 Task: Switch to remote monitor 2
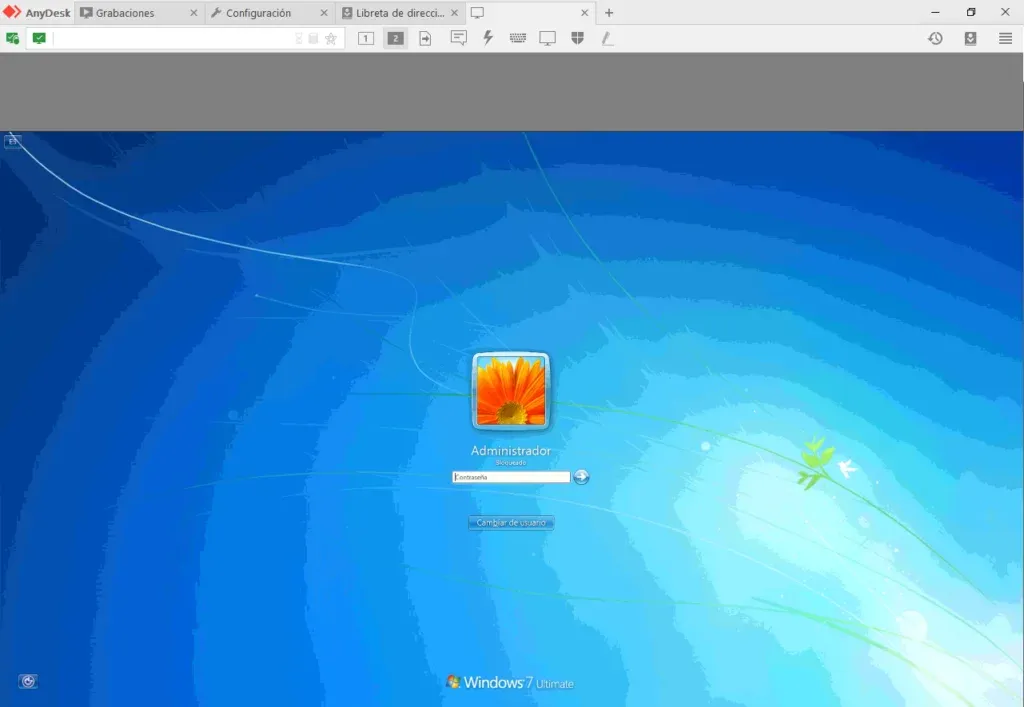click(x=395, y=39)
